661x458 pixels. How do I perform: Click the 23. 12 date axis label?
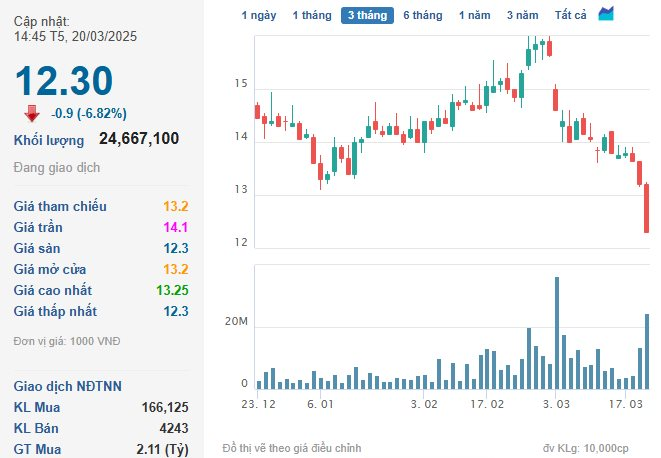click(x=258, y=404)
